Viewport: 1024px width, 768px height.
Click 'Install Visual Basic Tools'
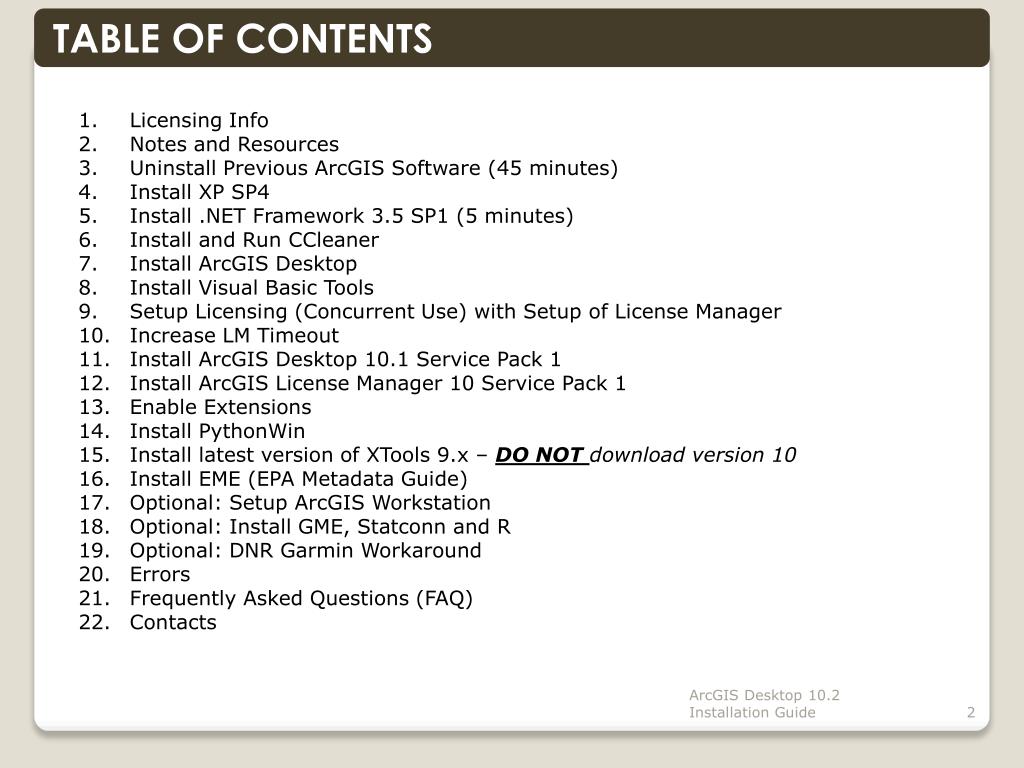[x=252, y=287]
